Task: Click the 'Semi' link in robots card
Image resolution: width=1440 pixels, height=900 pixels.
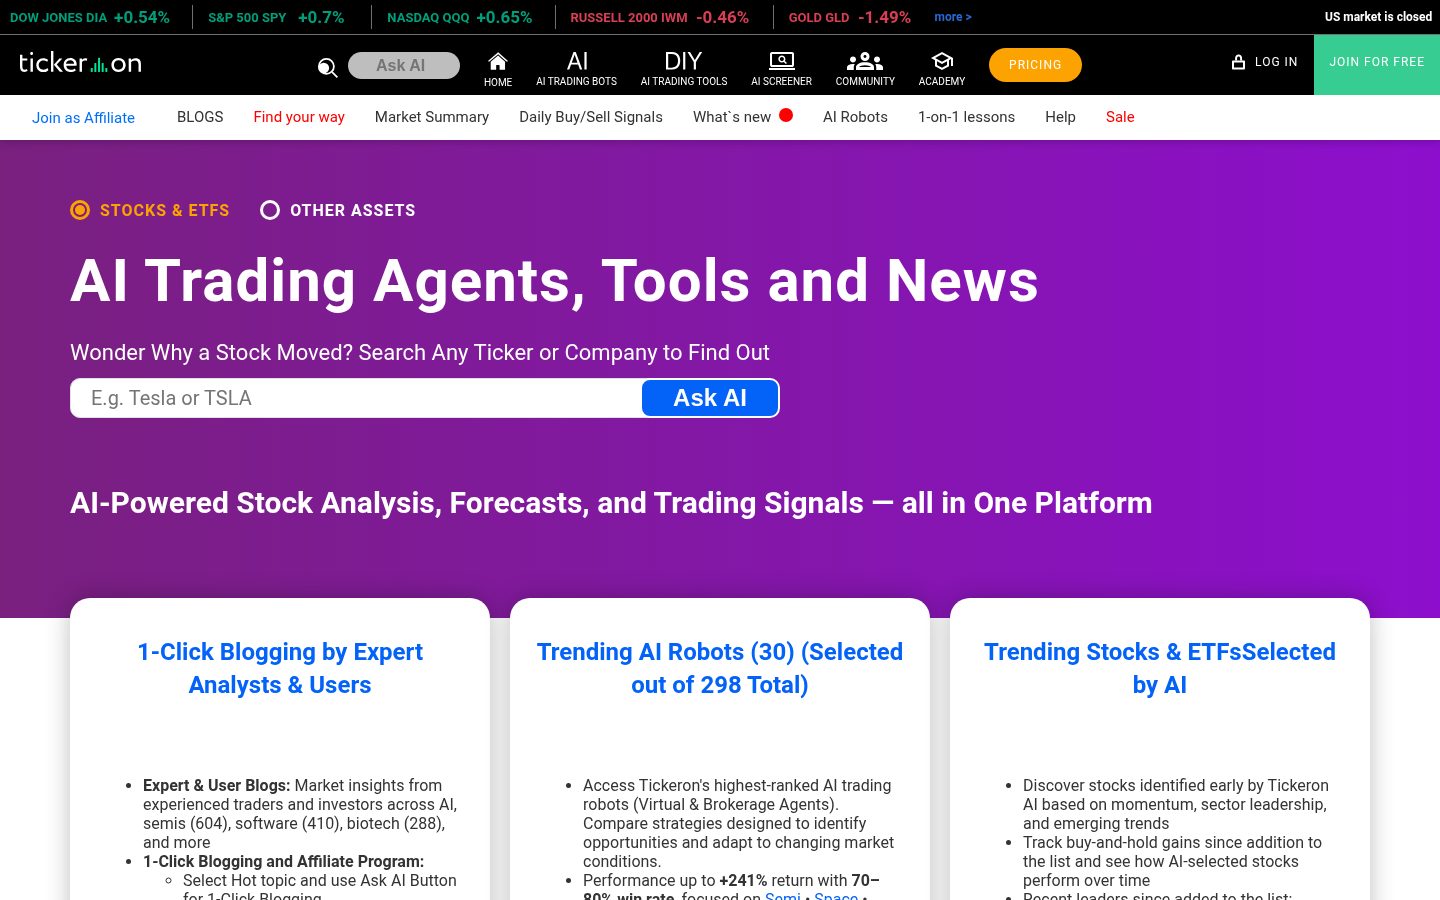Action: tap(782, 895)
